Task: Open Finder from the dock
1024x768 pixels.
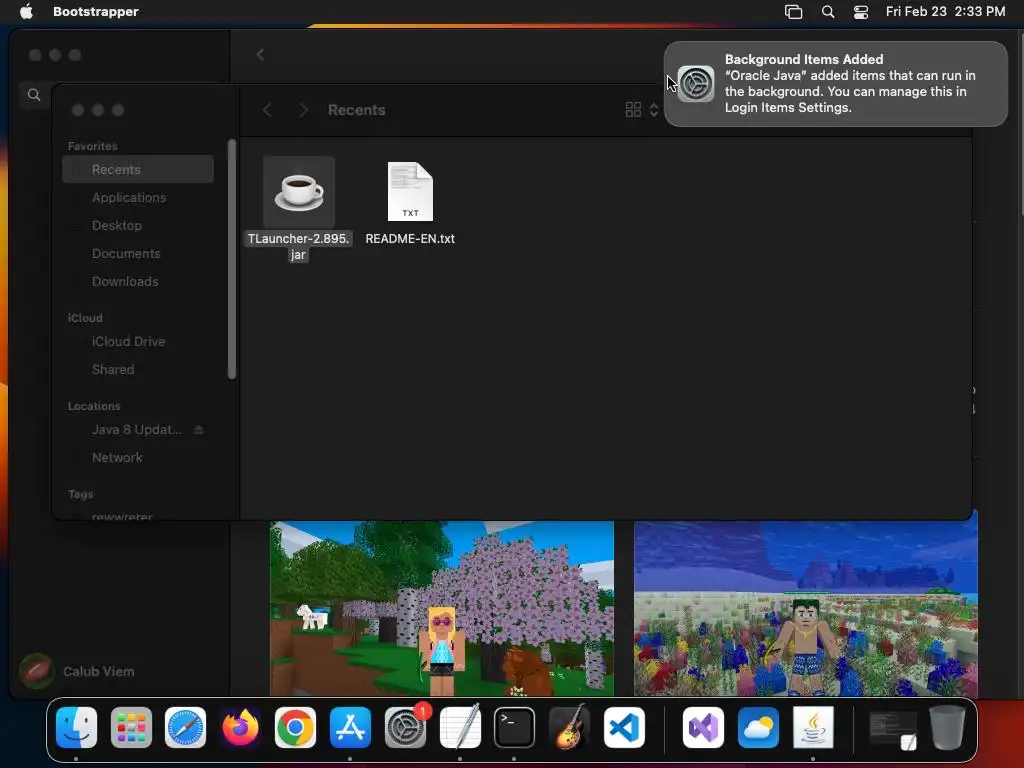Action: tap(76, 728)
